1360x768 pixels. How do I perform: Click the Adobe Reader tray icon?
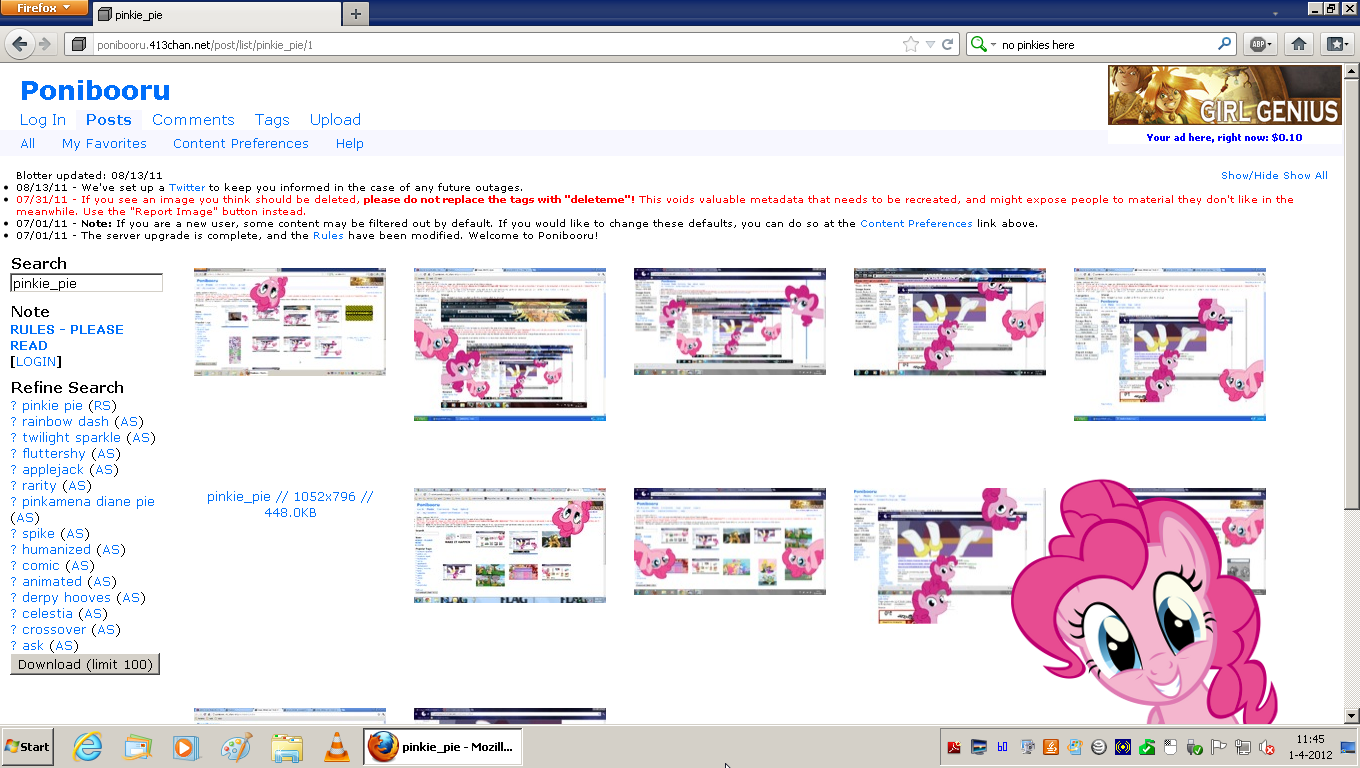[955, 747]
